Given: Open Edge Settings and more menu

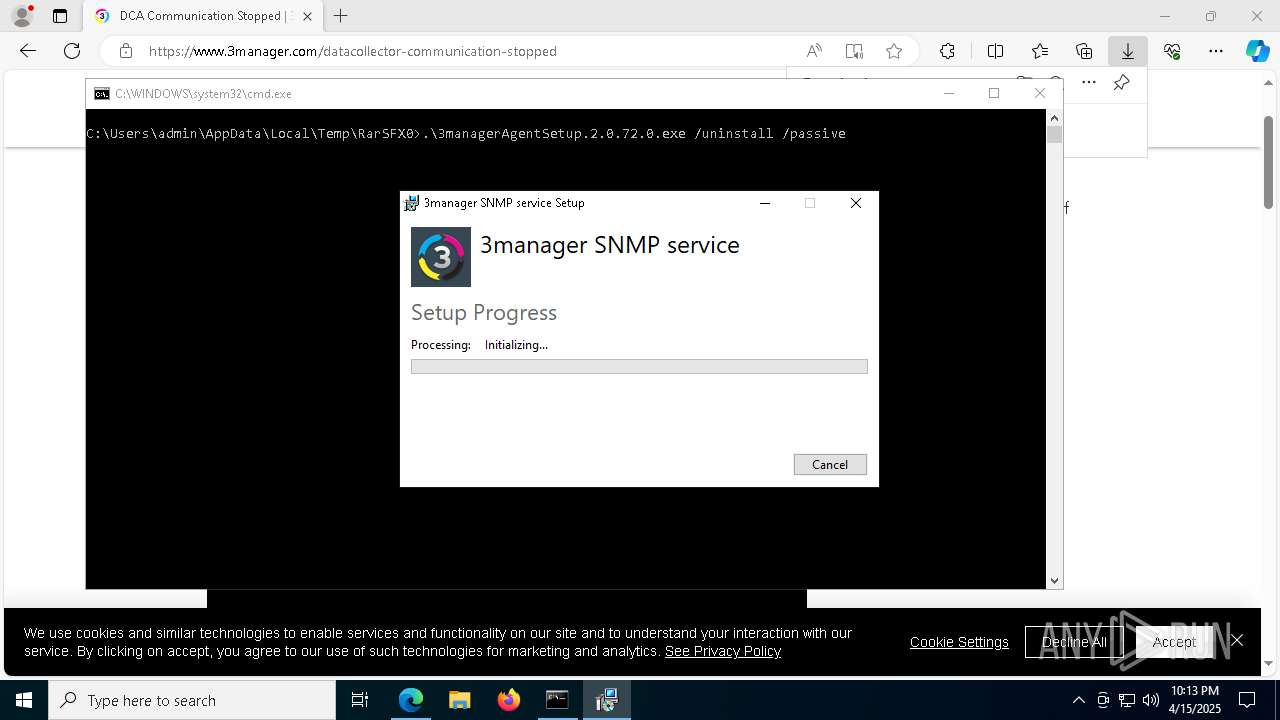Looking at the screenshot, I should tap(1216, 51).
